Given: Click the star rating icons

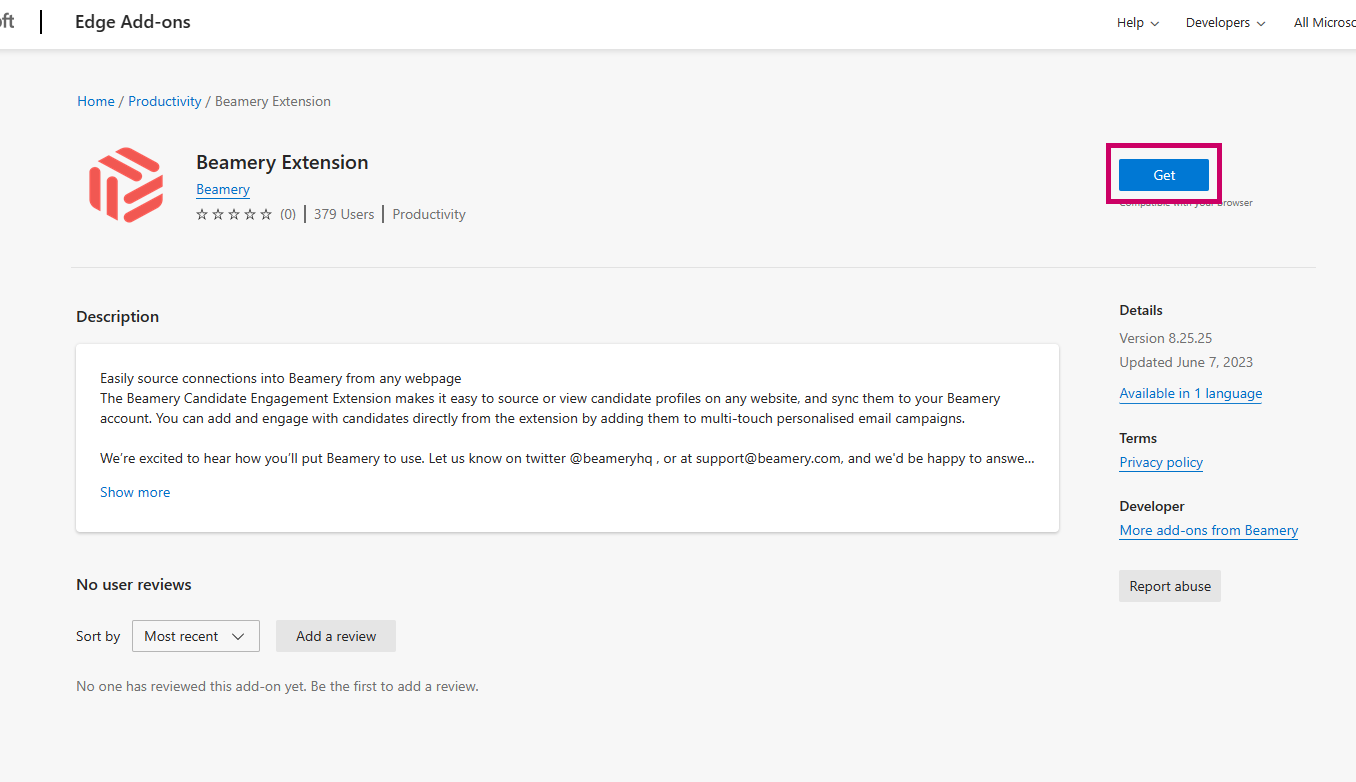Looking at the screenshot, I should pyautogui.click(x=234, y=214).
